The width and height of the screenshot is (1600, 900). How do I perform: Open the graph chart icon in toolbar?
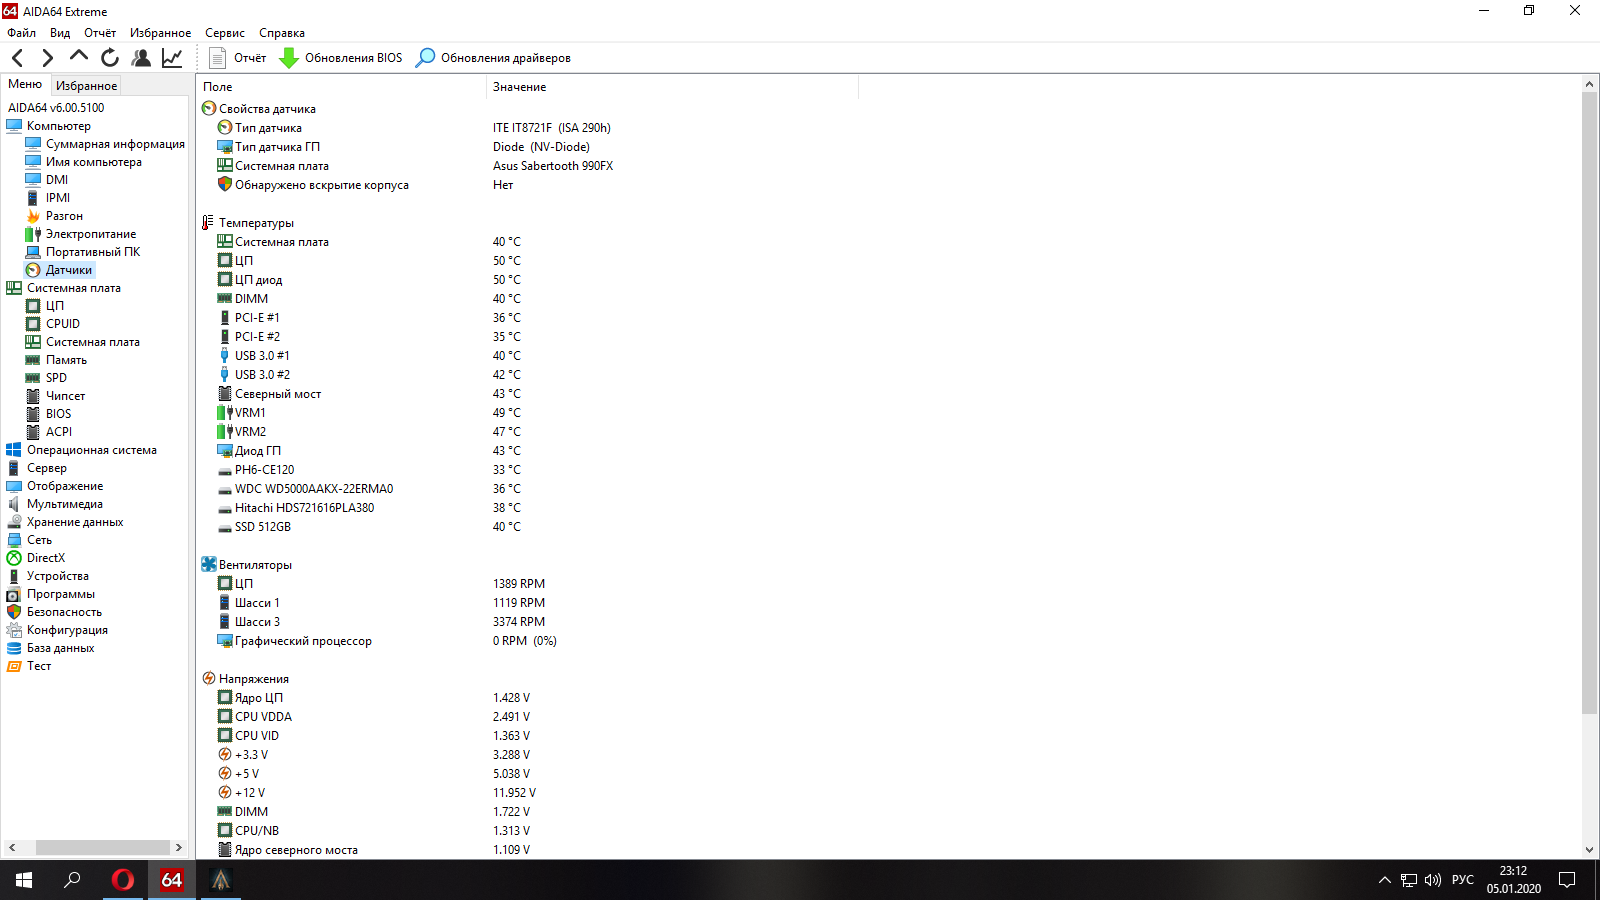(x=172, y=58)
